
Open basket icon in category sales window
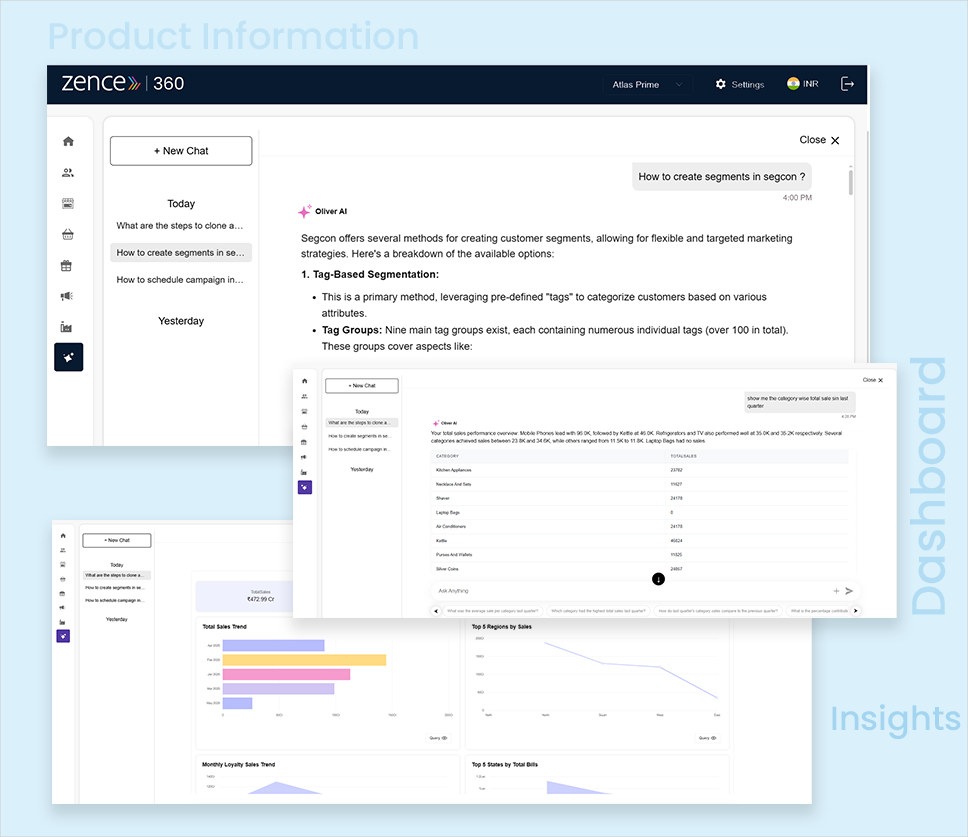click(304, 427)
